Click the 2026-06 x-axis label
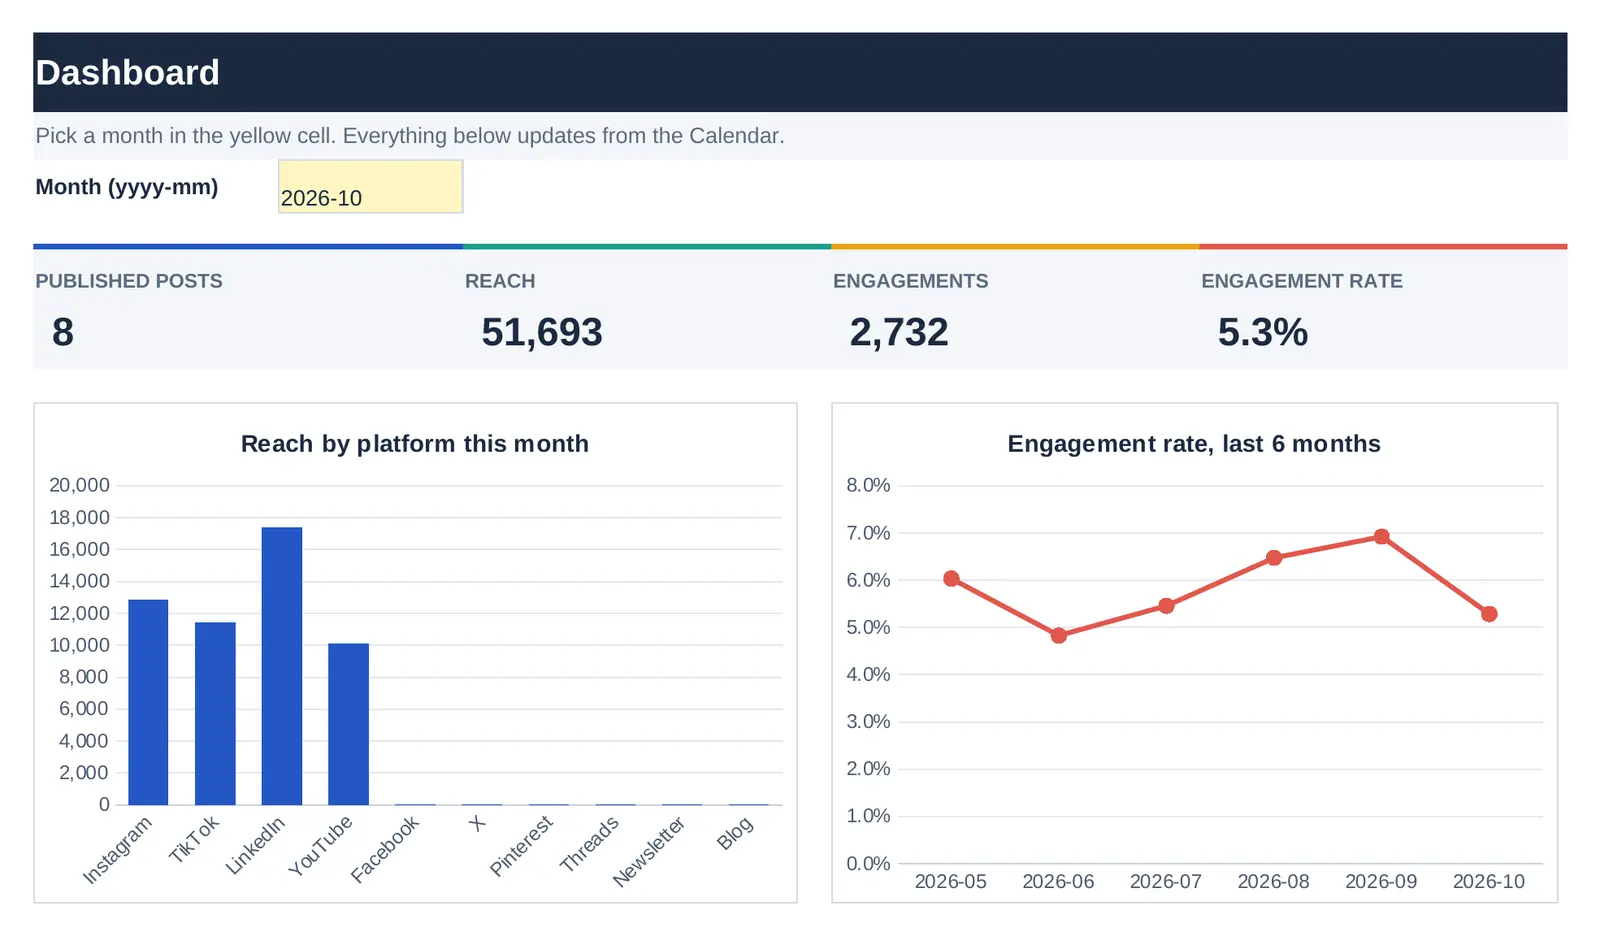 1058,881
